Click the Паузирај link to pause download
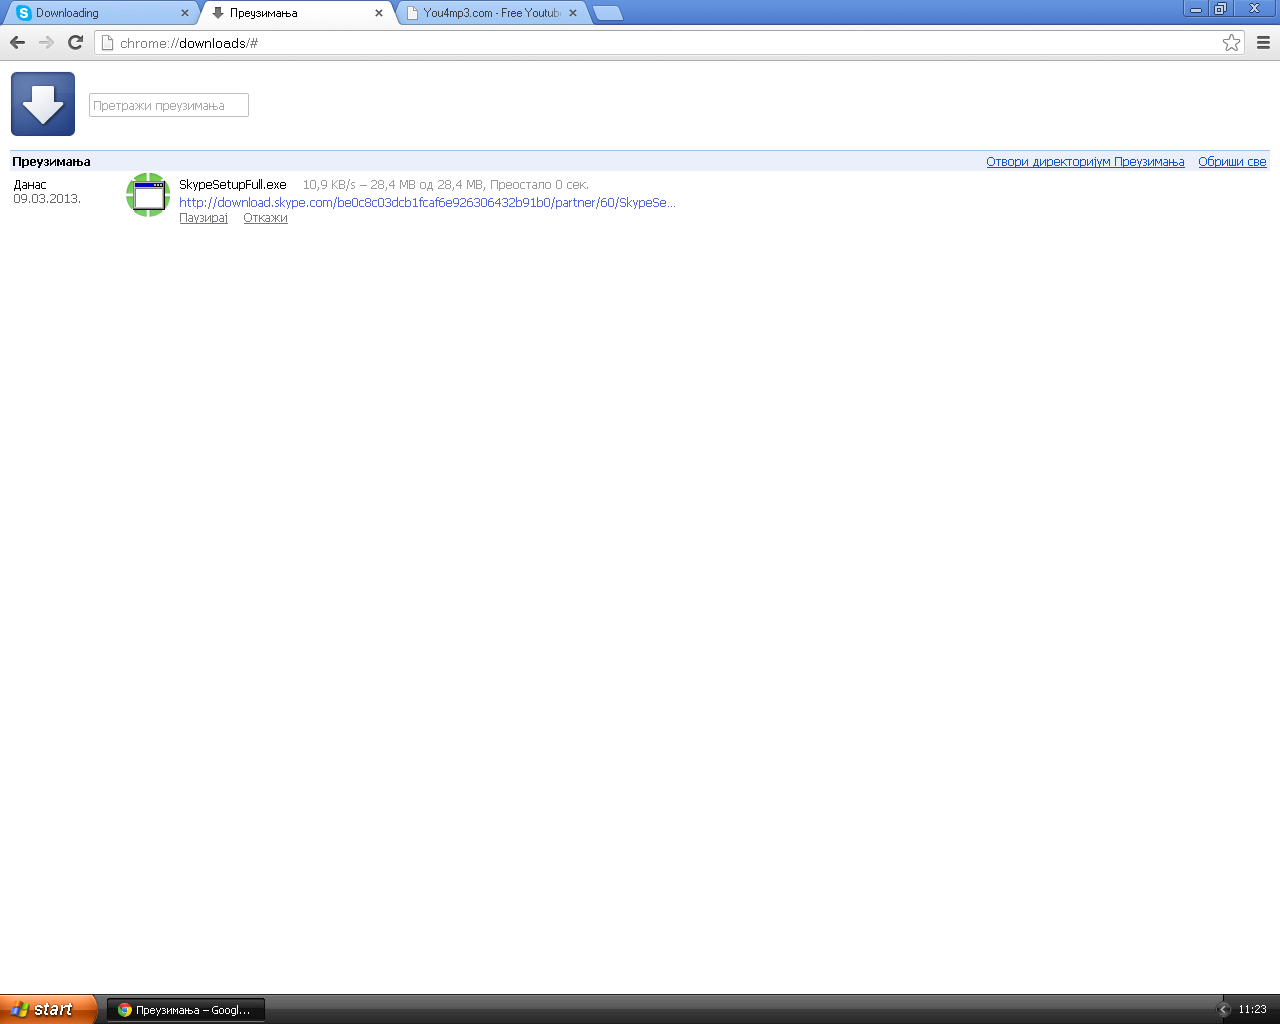This screenshot has height=1024, width=1280. [203, 218]
